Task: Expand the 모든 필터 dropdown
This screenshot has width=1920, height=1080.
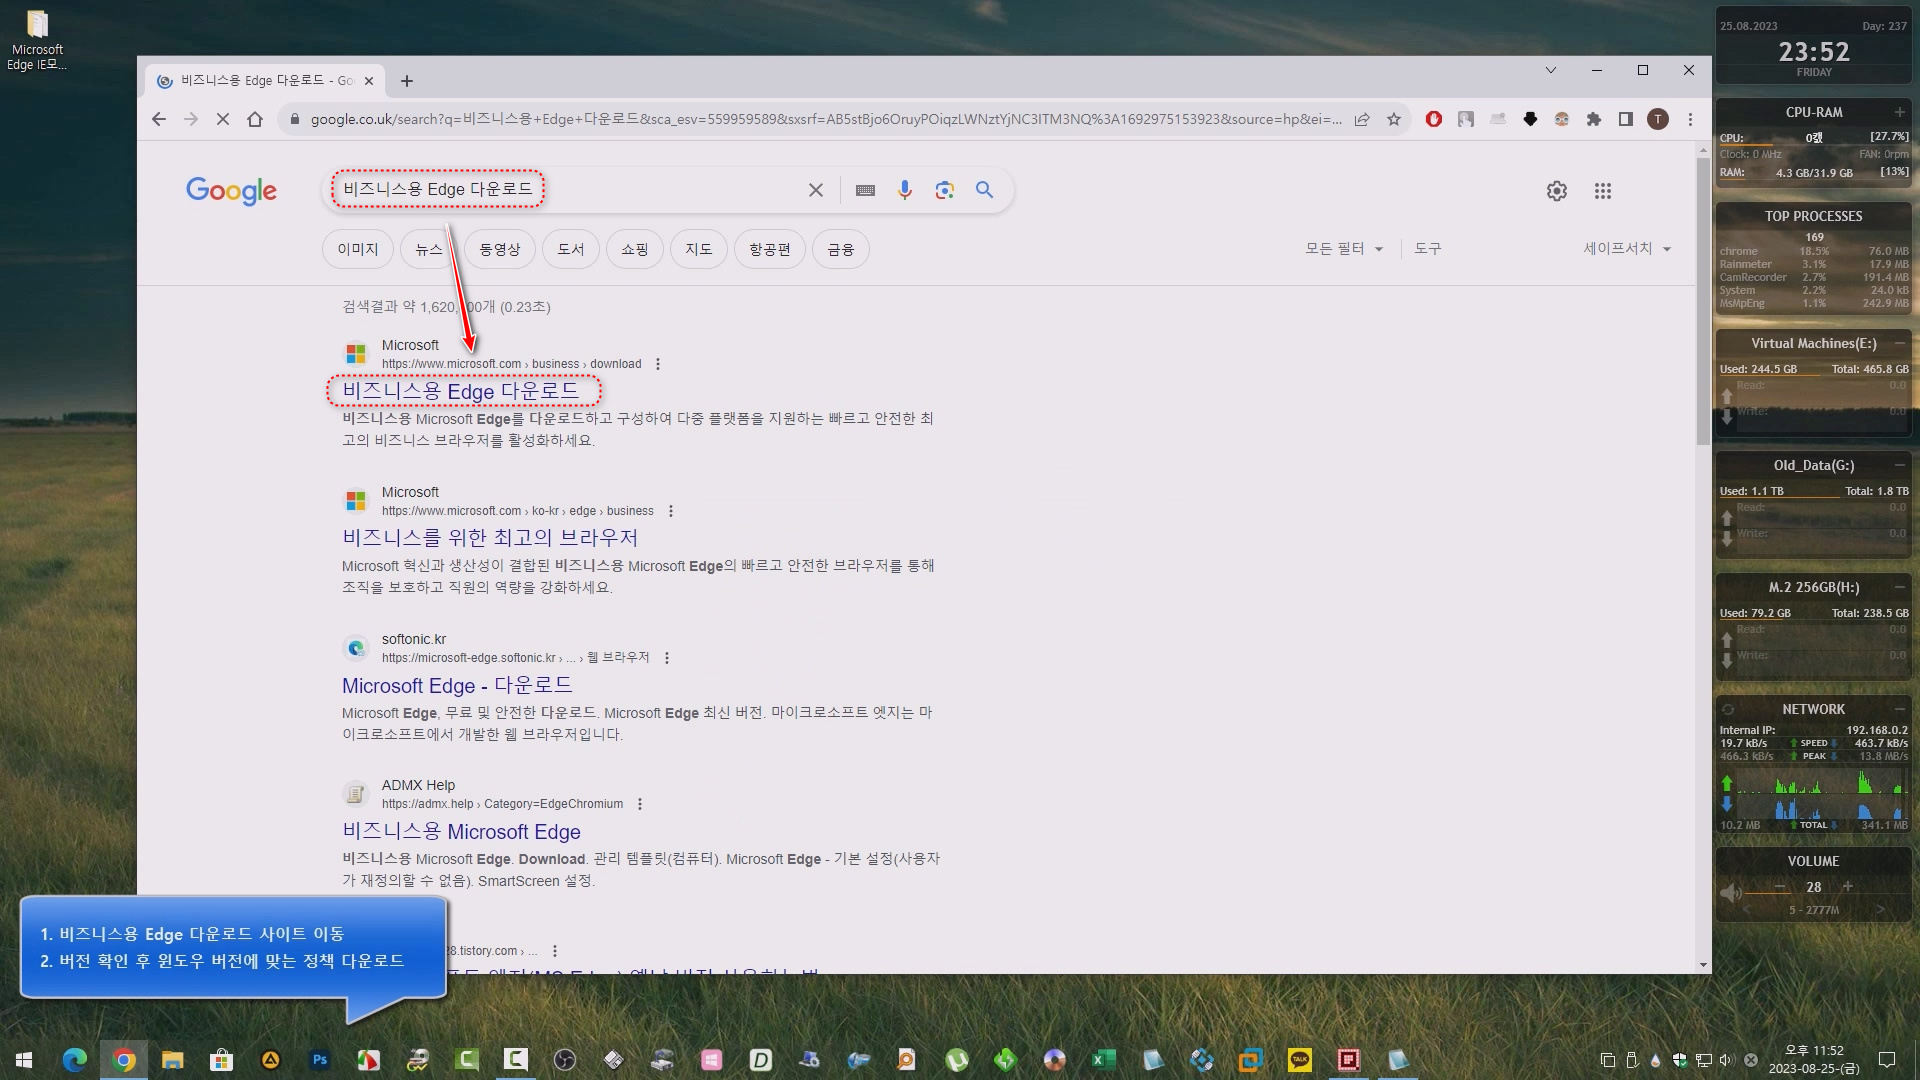Action: tap(1344, 249)
